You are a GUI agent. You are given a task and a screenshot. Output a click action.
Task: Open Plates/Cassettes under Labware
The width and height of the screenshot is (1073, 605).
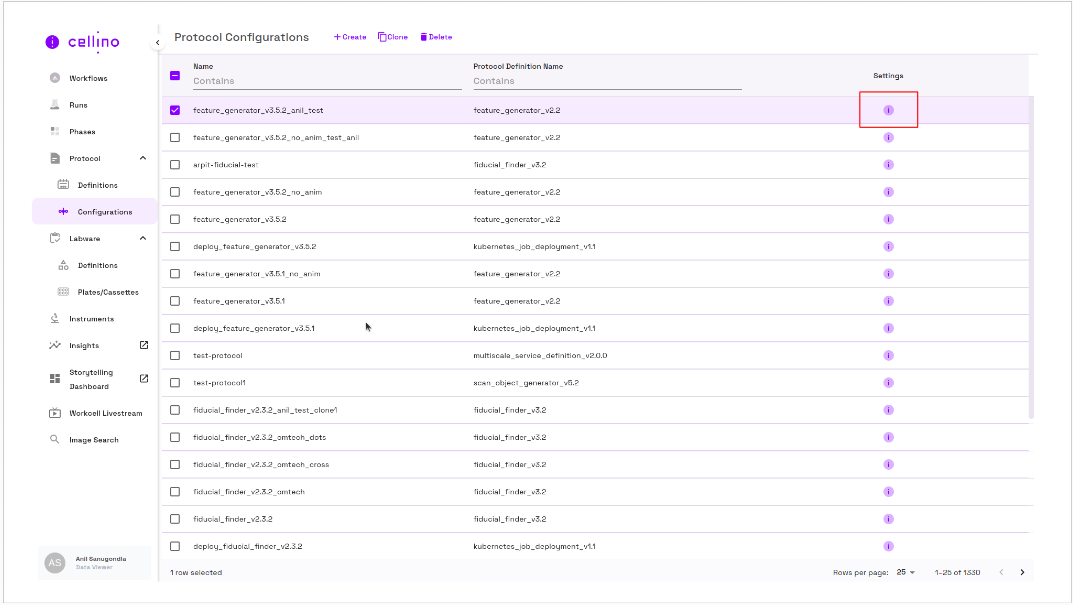click(108, 292)
